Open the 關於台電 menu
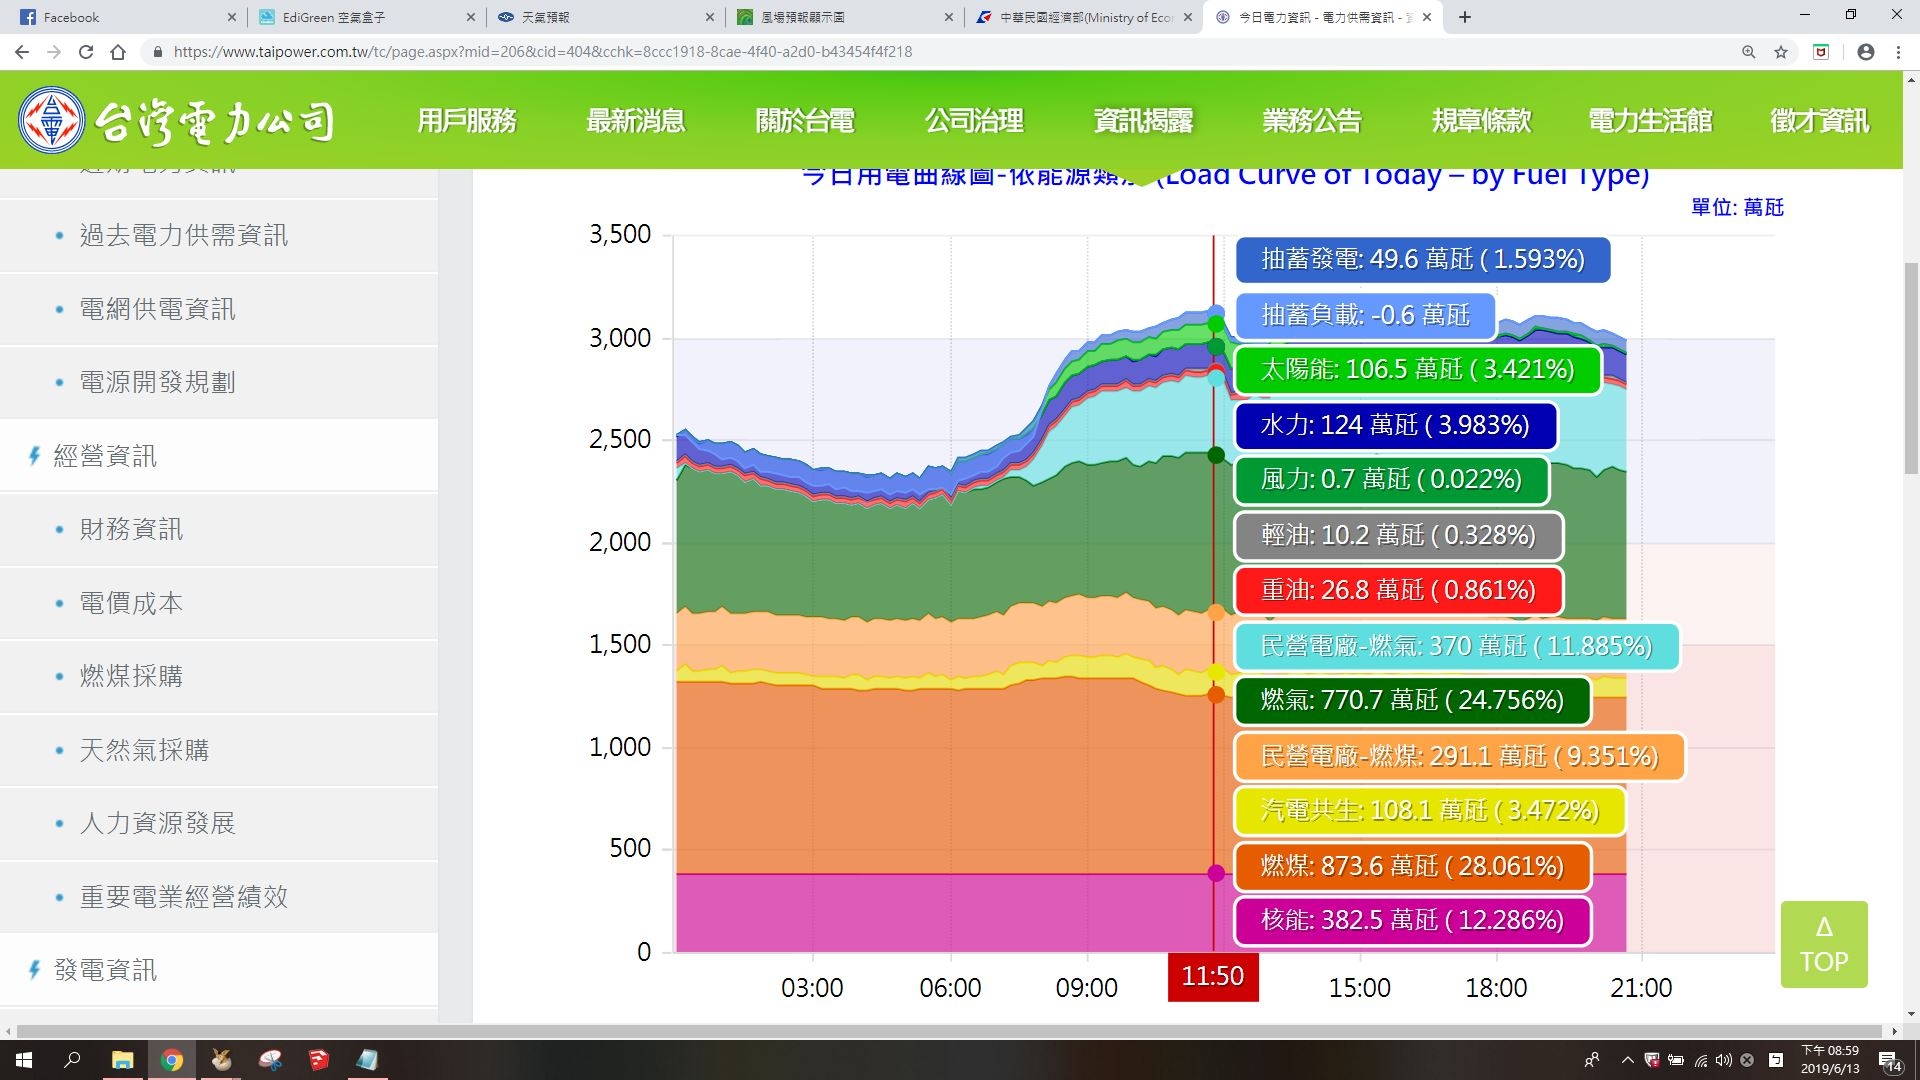The height and width of the screenshot is (1080, 1920). pos(805,120)
